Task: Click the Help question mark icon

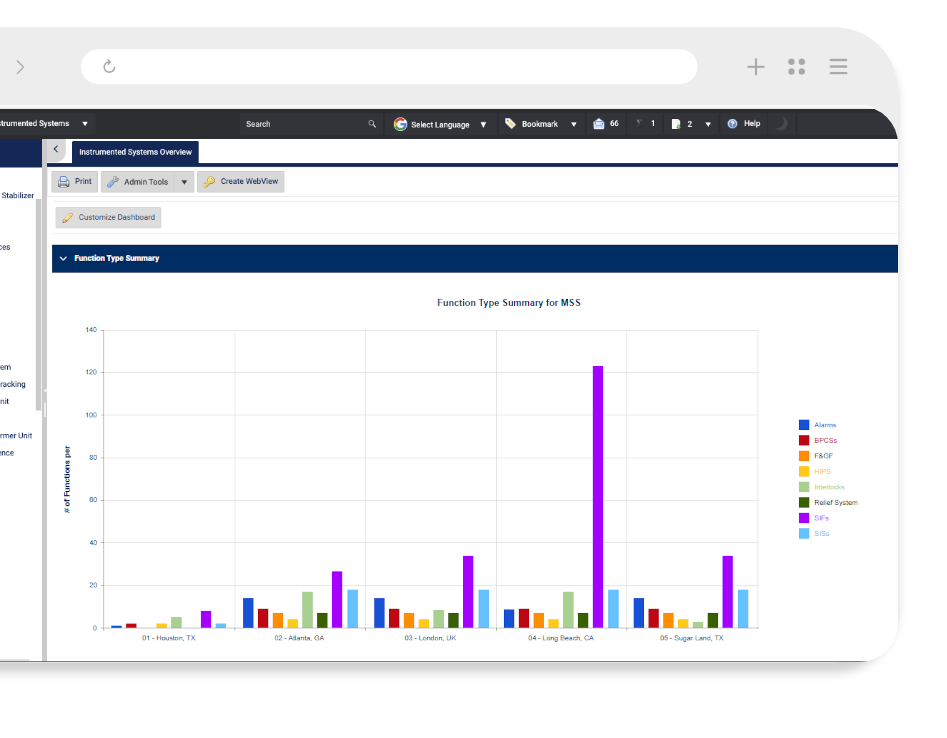Action: [732, 124]
